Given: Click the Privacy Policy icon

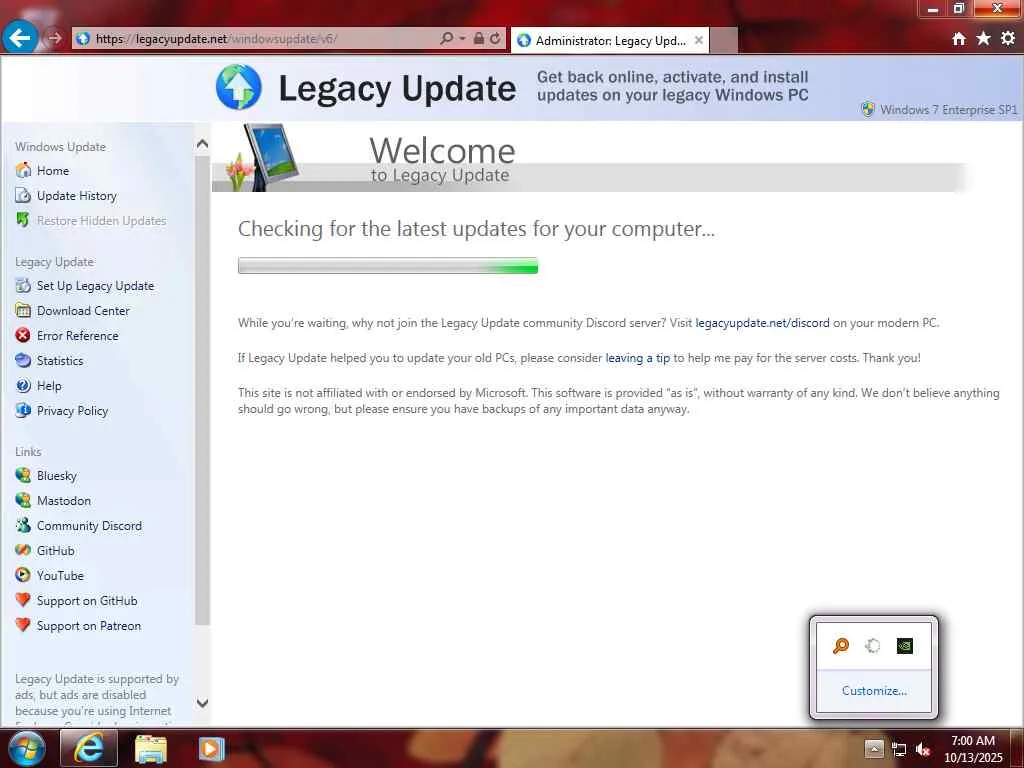Looking at the screenshot, I should [23, 410].
